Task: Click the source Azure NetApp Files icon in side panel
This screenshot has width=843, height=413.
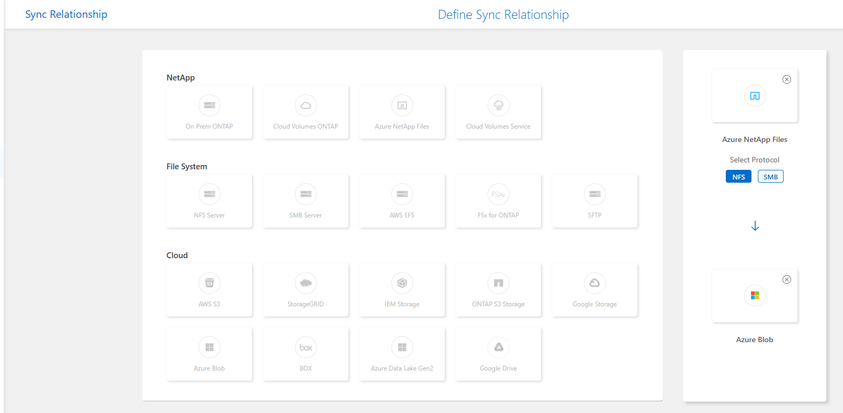Action: click(x=755, y=96)
